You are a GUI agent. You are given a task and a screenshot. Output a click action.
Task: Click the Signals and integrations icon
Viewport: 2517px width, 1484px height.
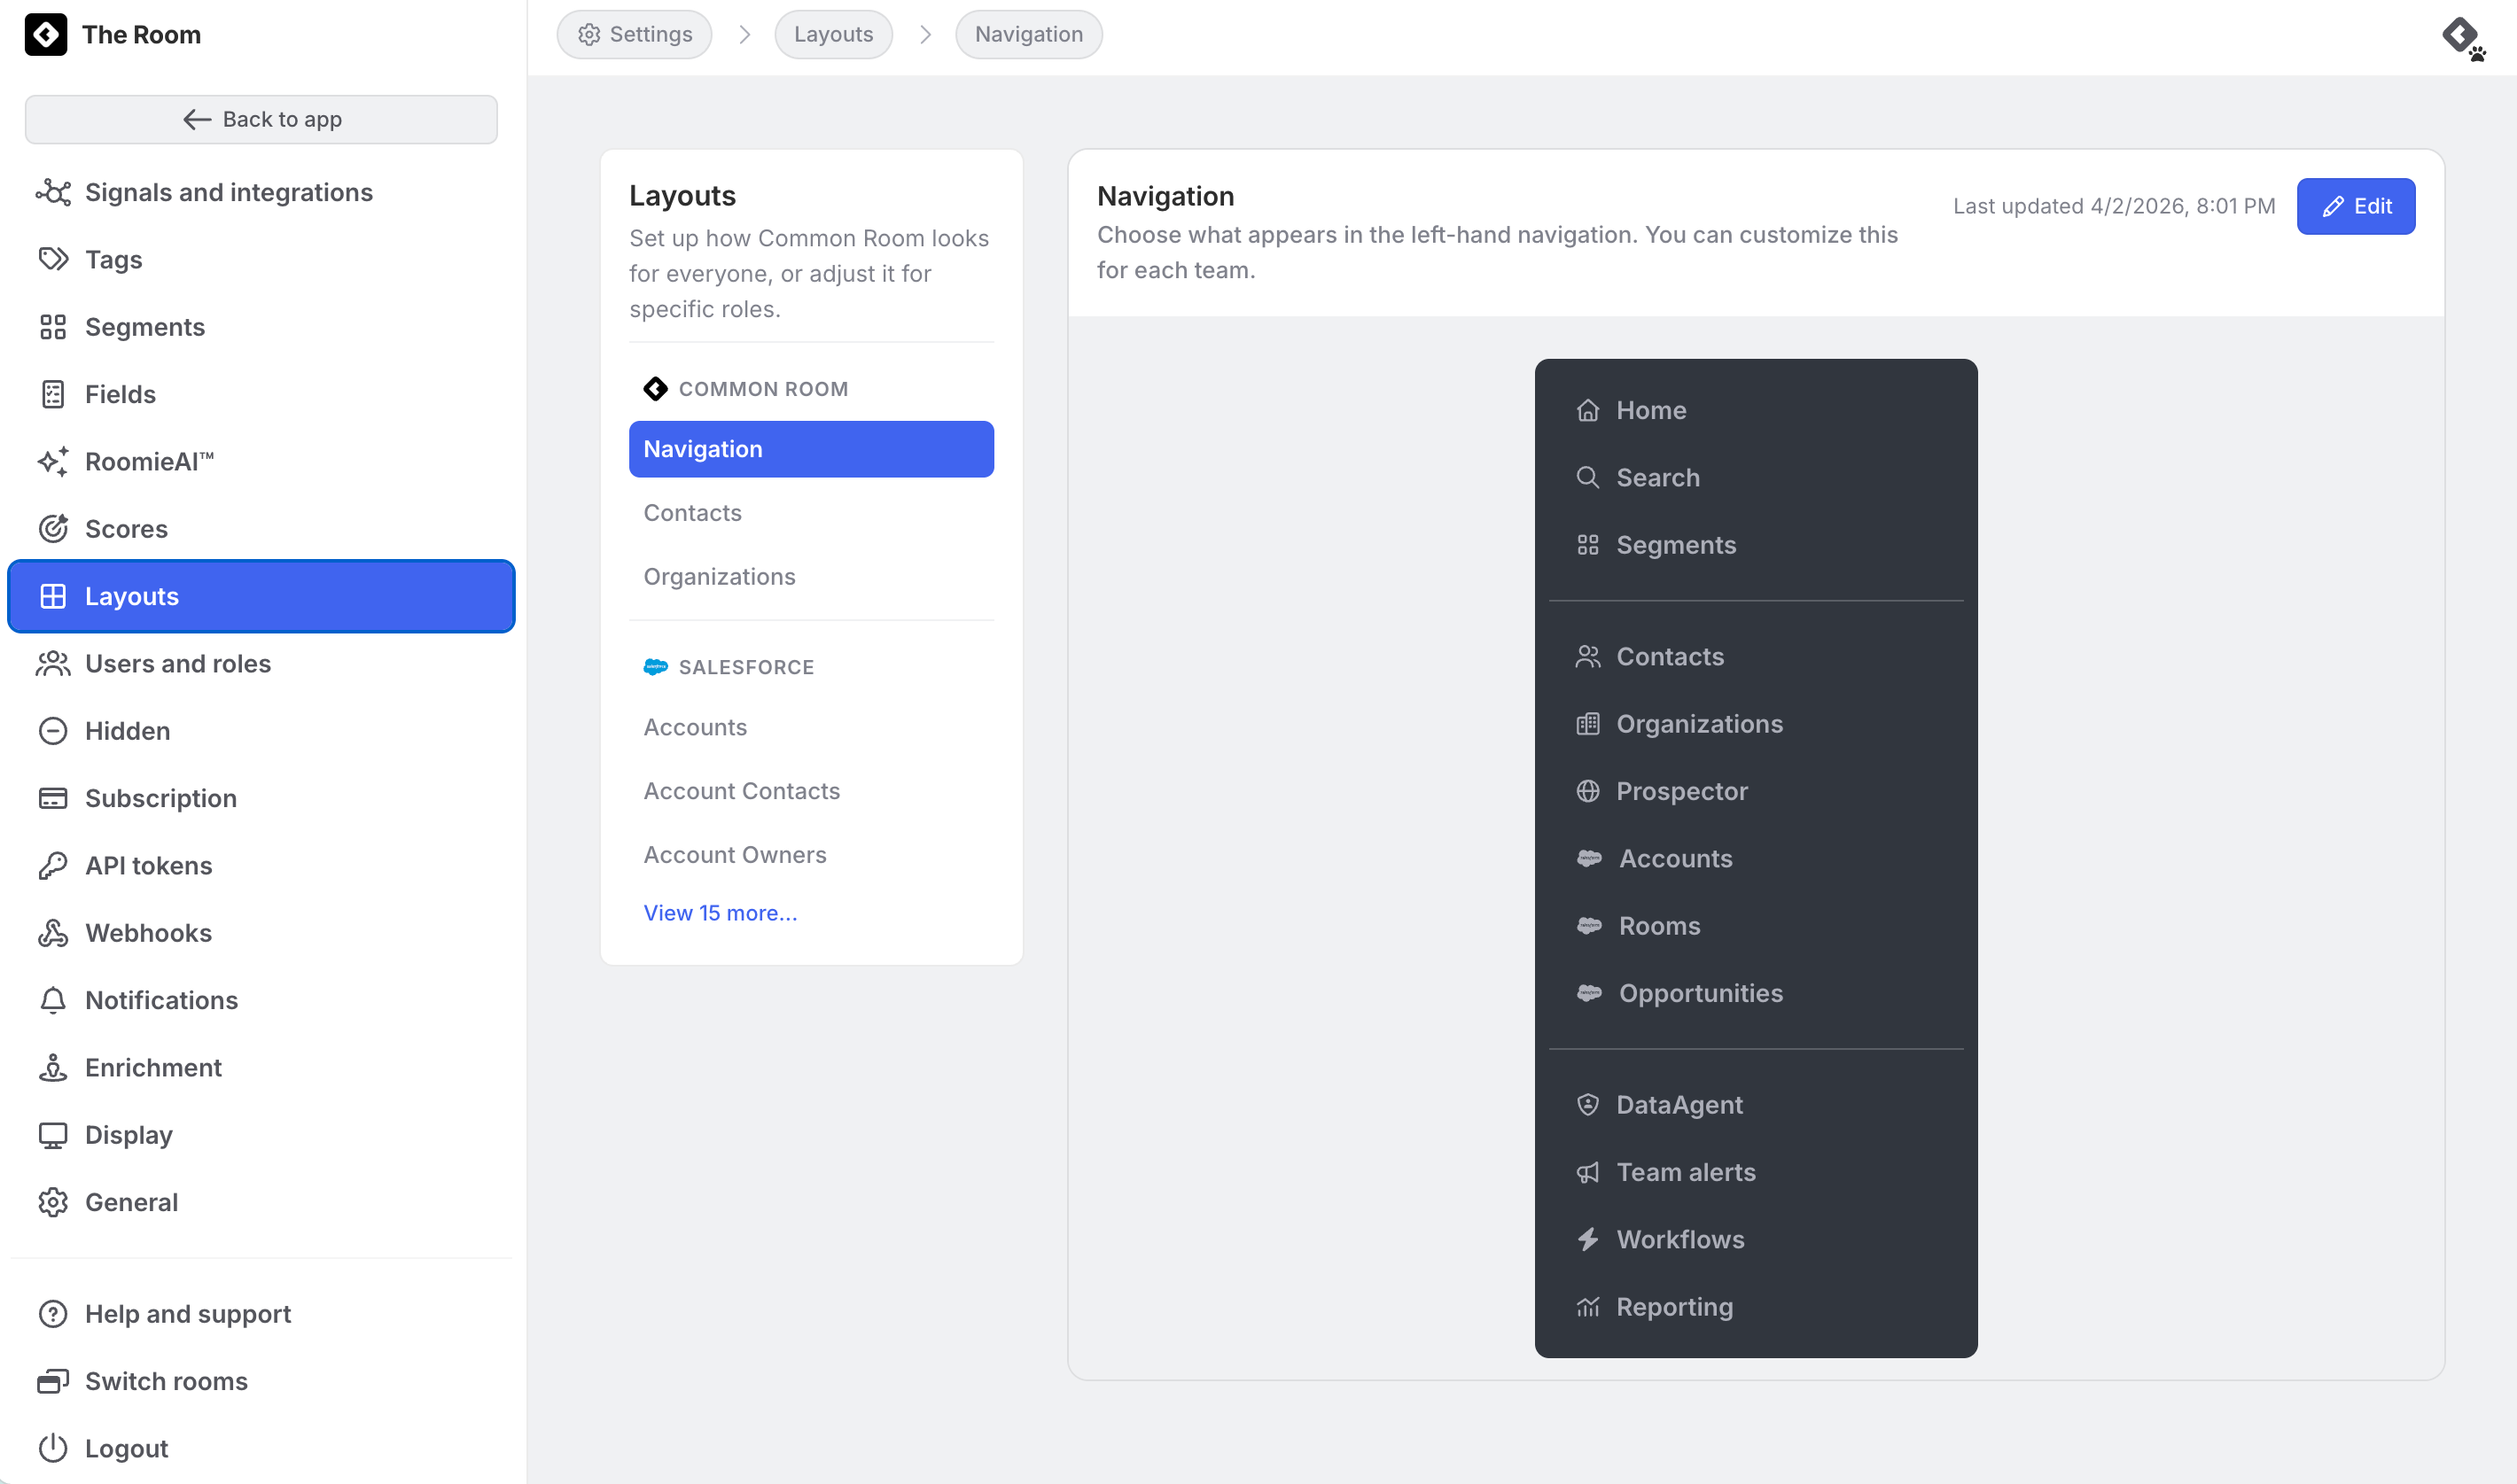pos(53,192)
